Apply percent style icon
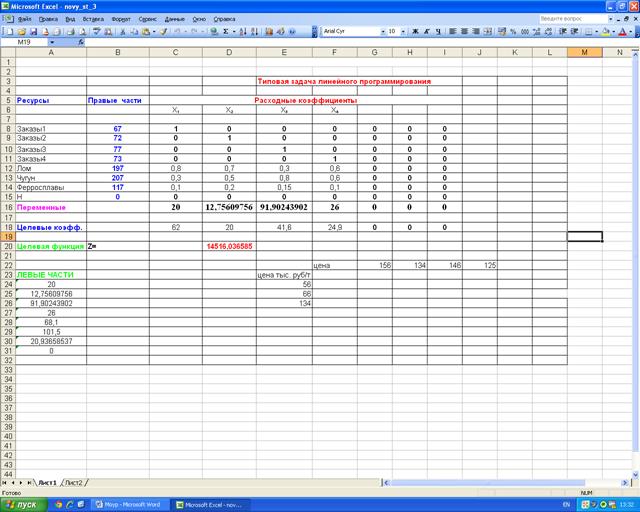The image size is (640, 512). click(x=513, y=31)
